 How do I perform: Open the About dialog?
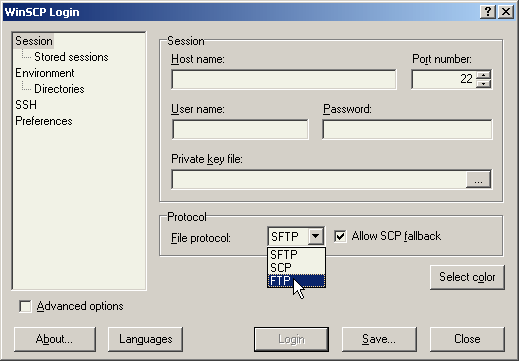(55, 339)
